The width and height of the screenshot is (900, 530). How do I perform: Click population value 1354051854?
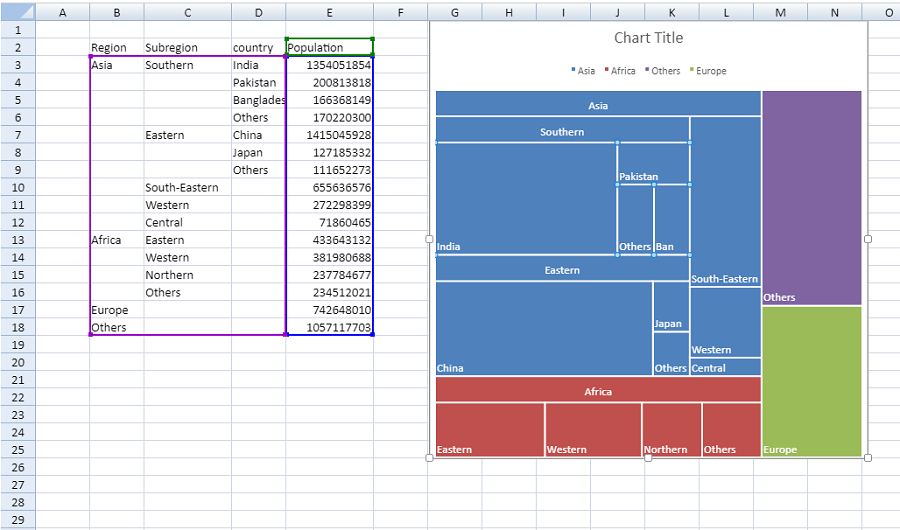(329, 65)
